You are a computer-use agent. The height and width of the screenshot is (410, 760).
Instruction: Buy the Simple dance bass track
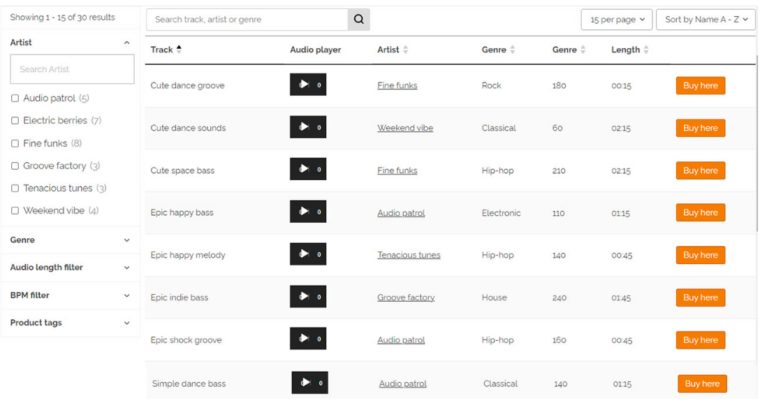click(x=702, y=384)
